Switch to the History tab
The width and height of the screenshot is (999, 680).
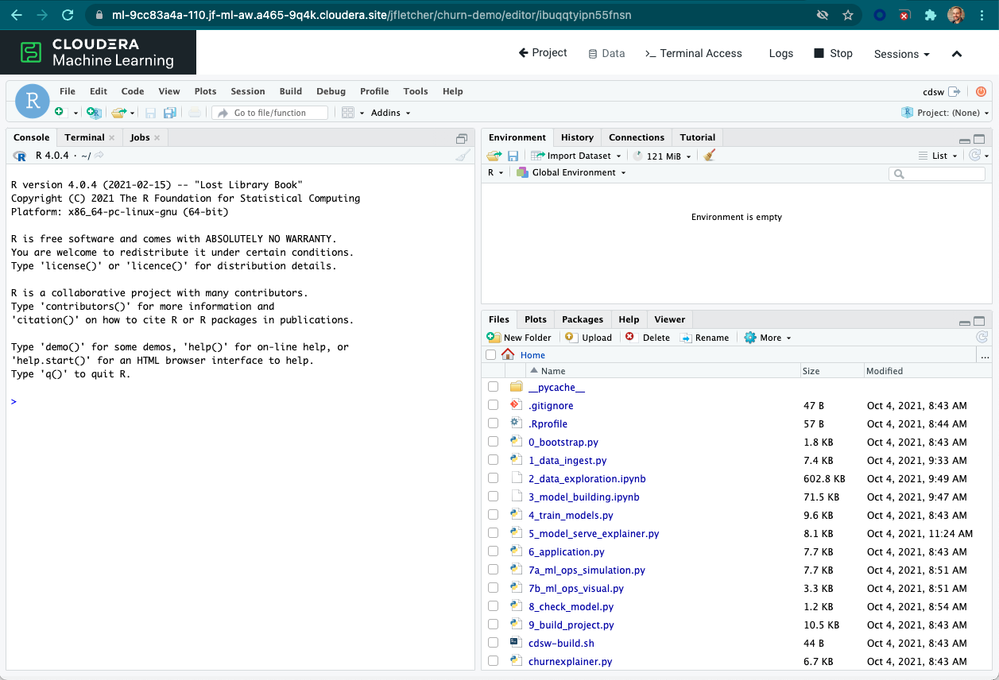577,137
